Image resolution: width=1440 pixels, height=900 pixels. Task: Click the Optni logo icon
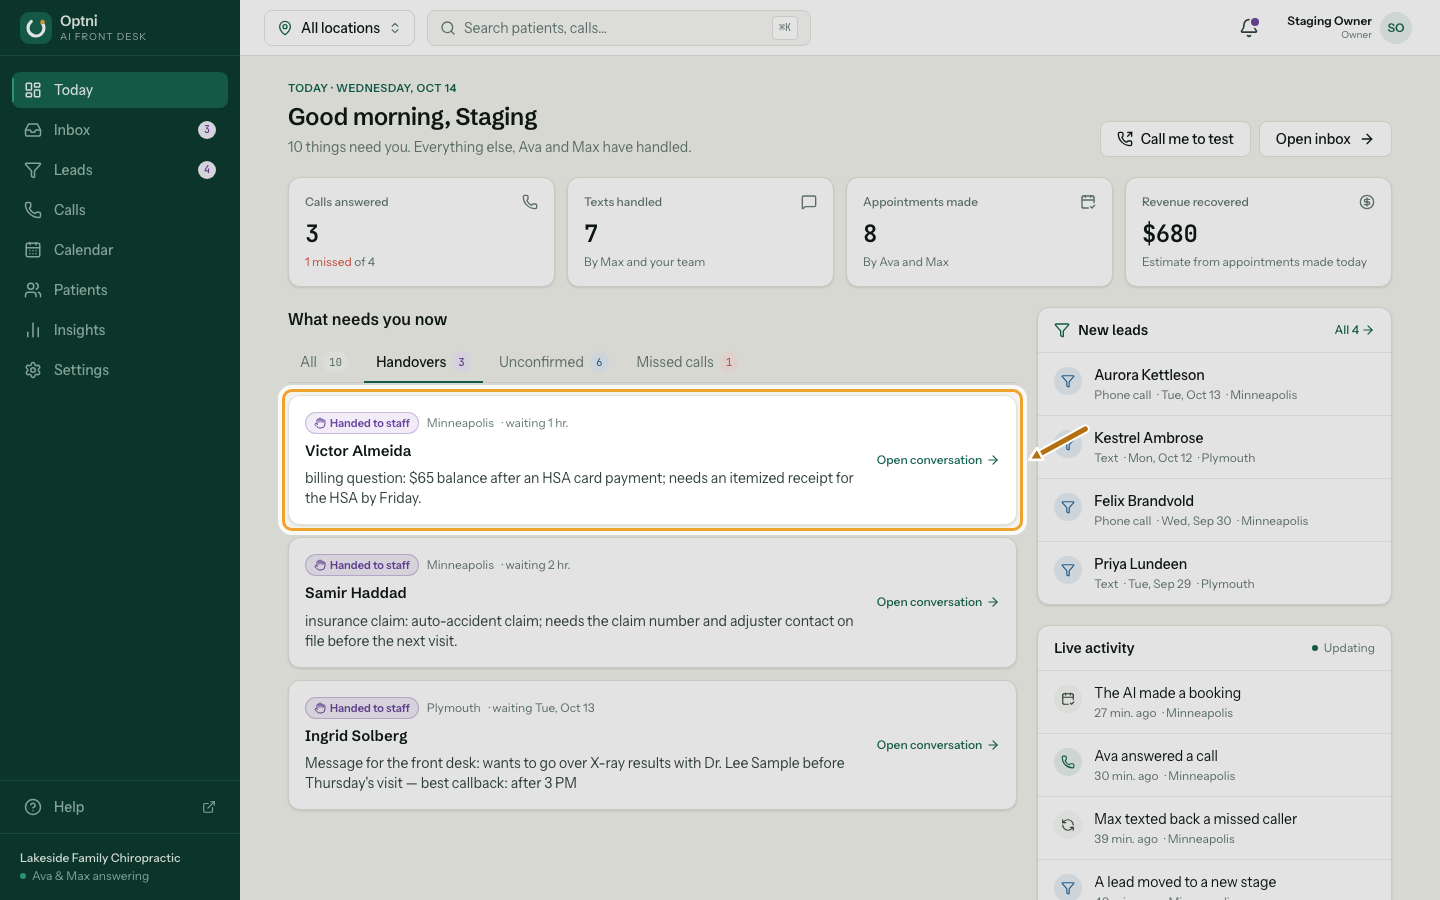point(36,28)
